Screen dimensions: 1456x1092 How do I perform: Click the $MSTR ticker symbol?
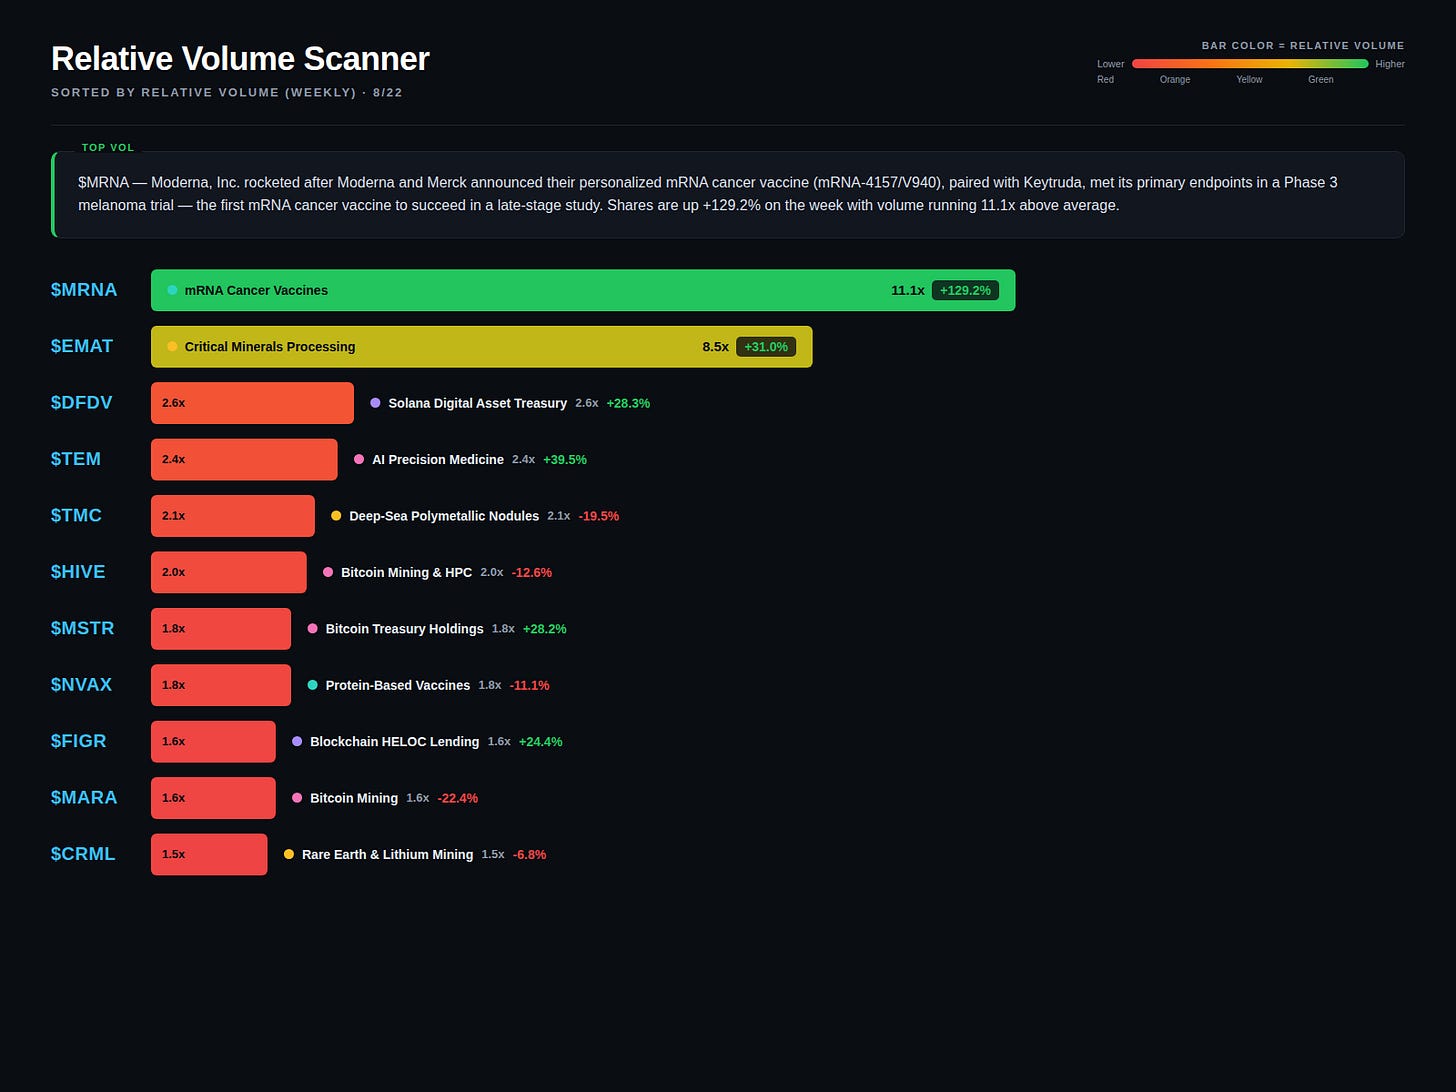coord(83,629)
